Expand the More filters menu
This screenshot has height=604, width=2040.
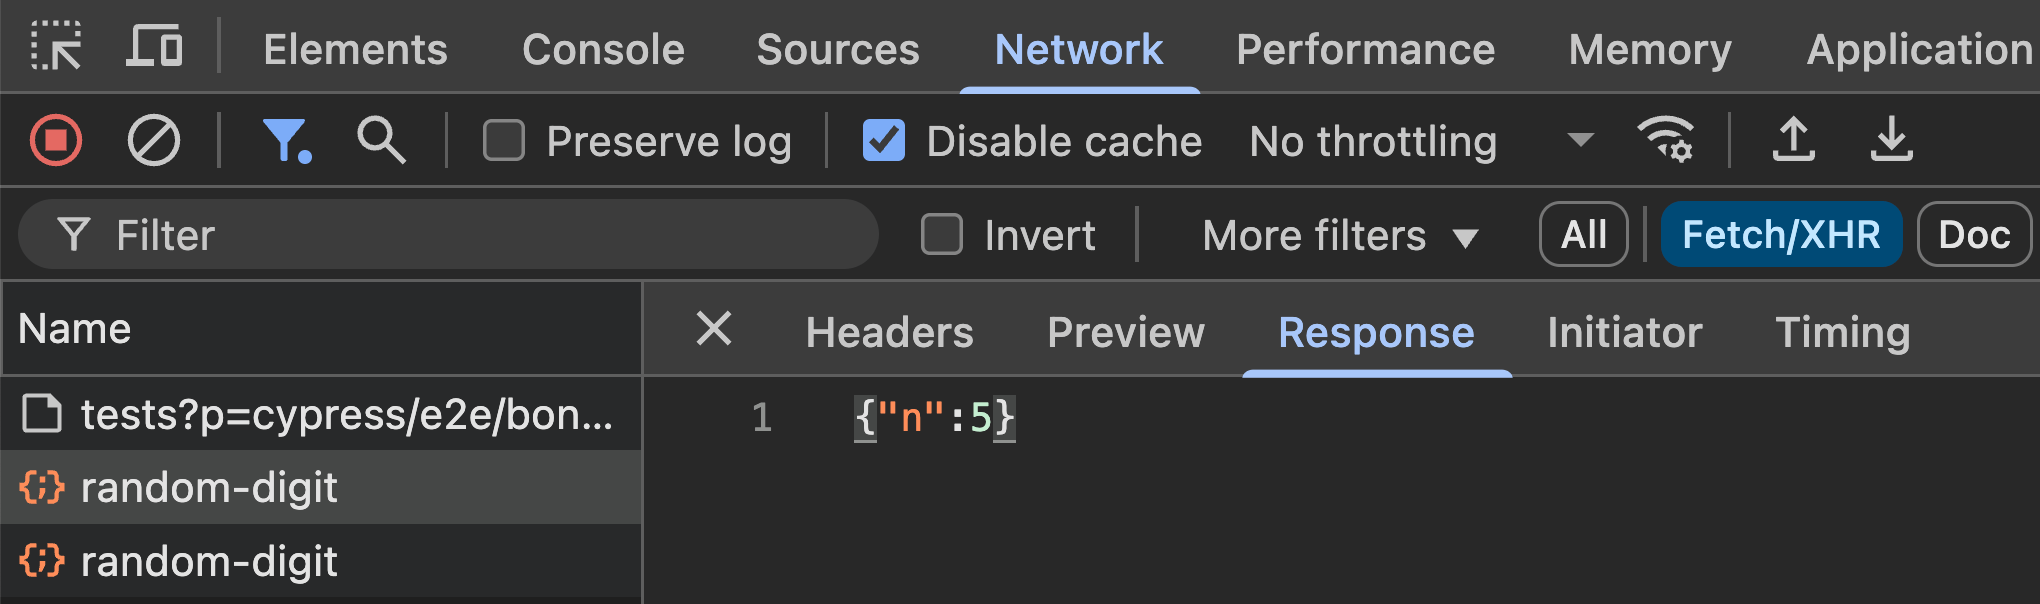pyautogui.click(x=1337, y=235)
